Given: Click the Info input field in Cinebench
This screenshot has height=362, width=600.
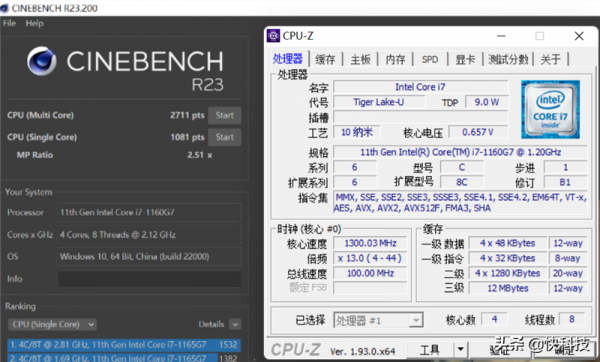Looking at the screenshot, I should tap(150, 279).
